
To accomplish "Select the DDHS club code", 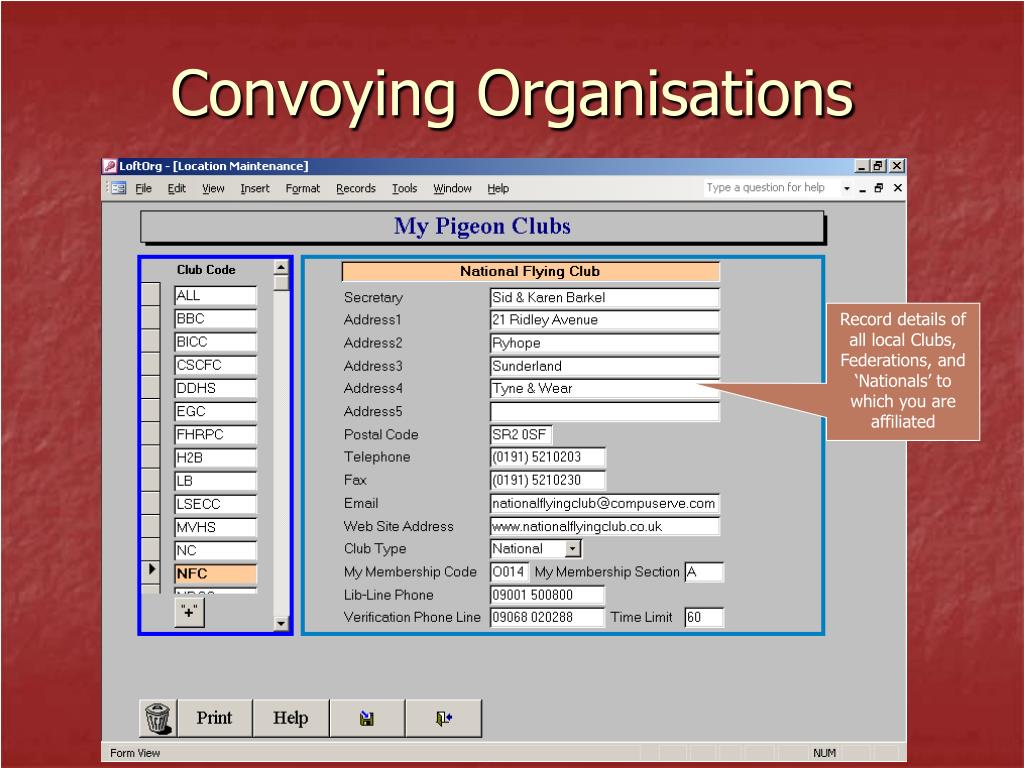I will coord(216,389).
